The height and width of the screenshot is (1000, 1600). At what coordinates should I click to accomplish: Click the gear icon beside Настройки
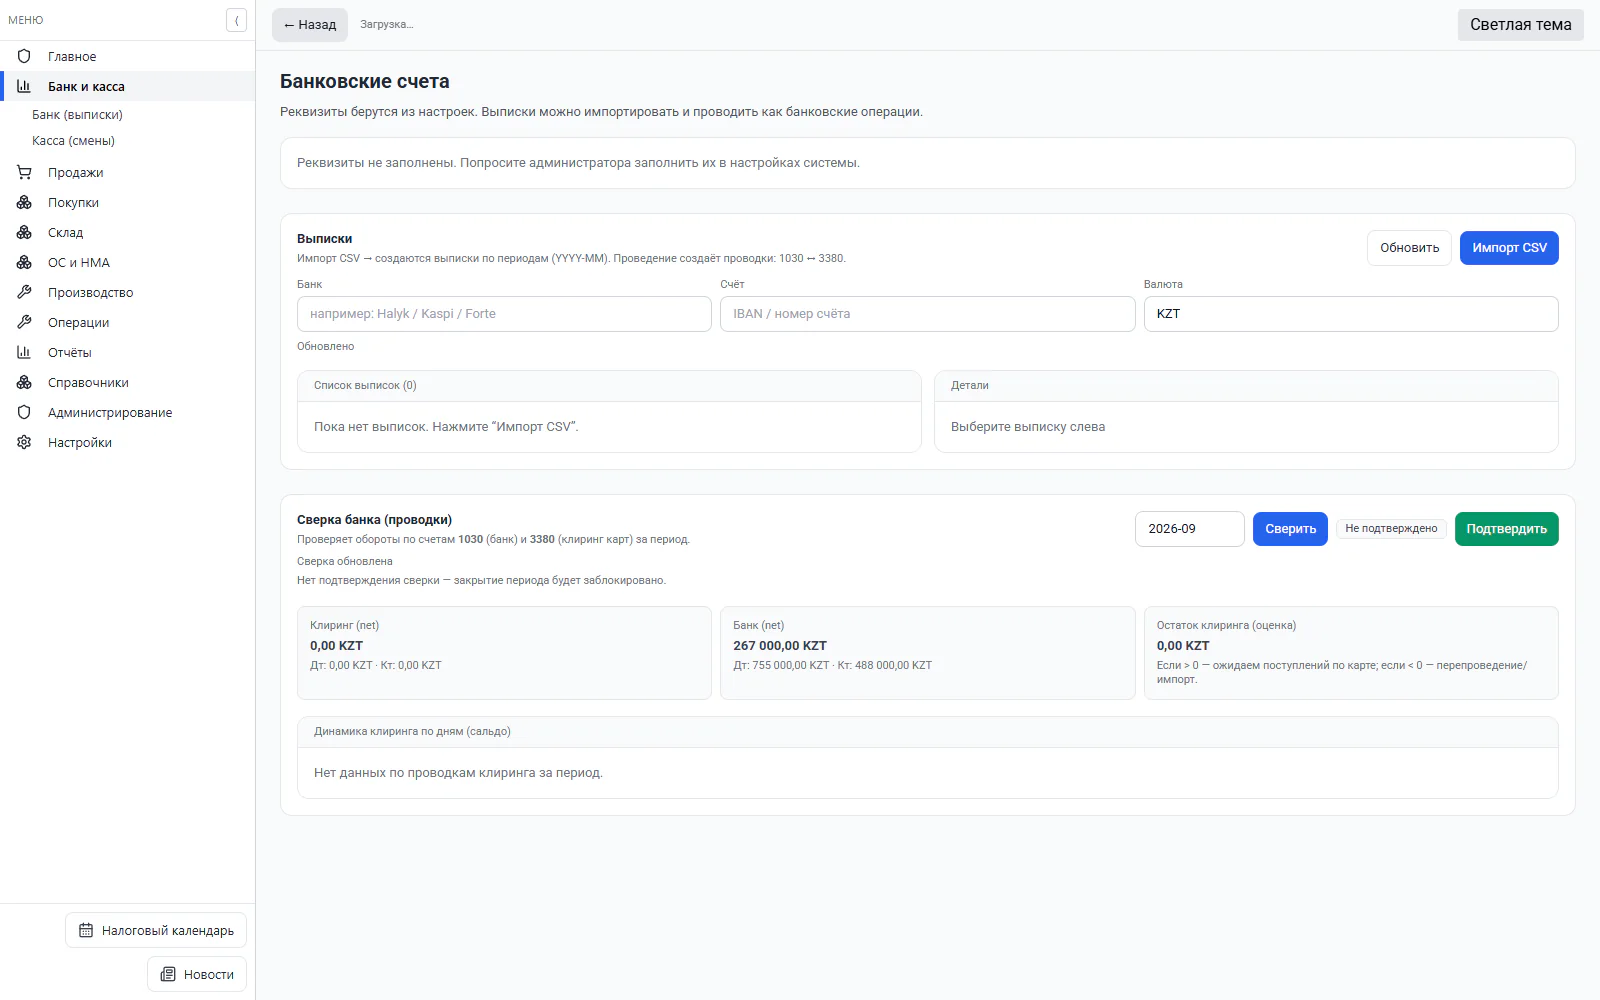pyautogui.click(x=24, y=442)
